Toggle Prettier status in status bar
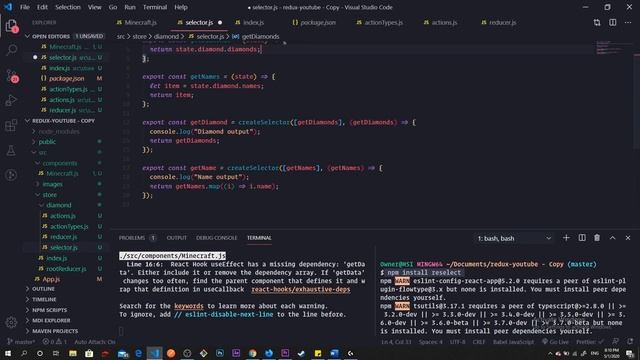Screen dimensions: 640x360 coord(589,342)
